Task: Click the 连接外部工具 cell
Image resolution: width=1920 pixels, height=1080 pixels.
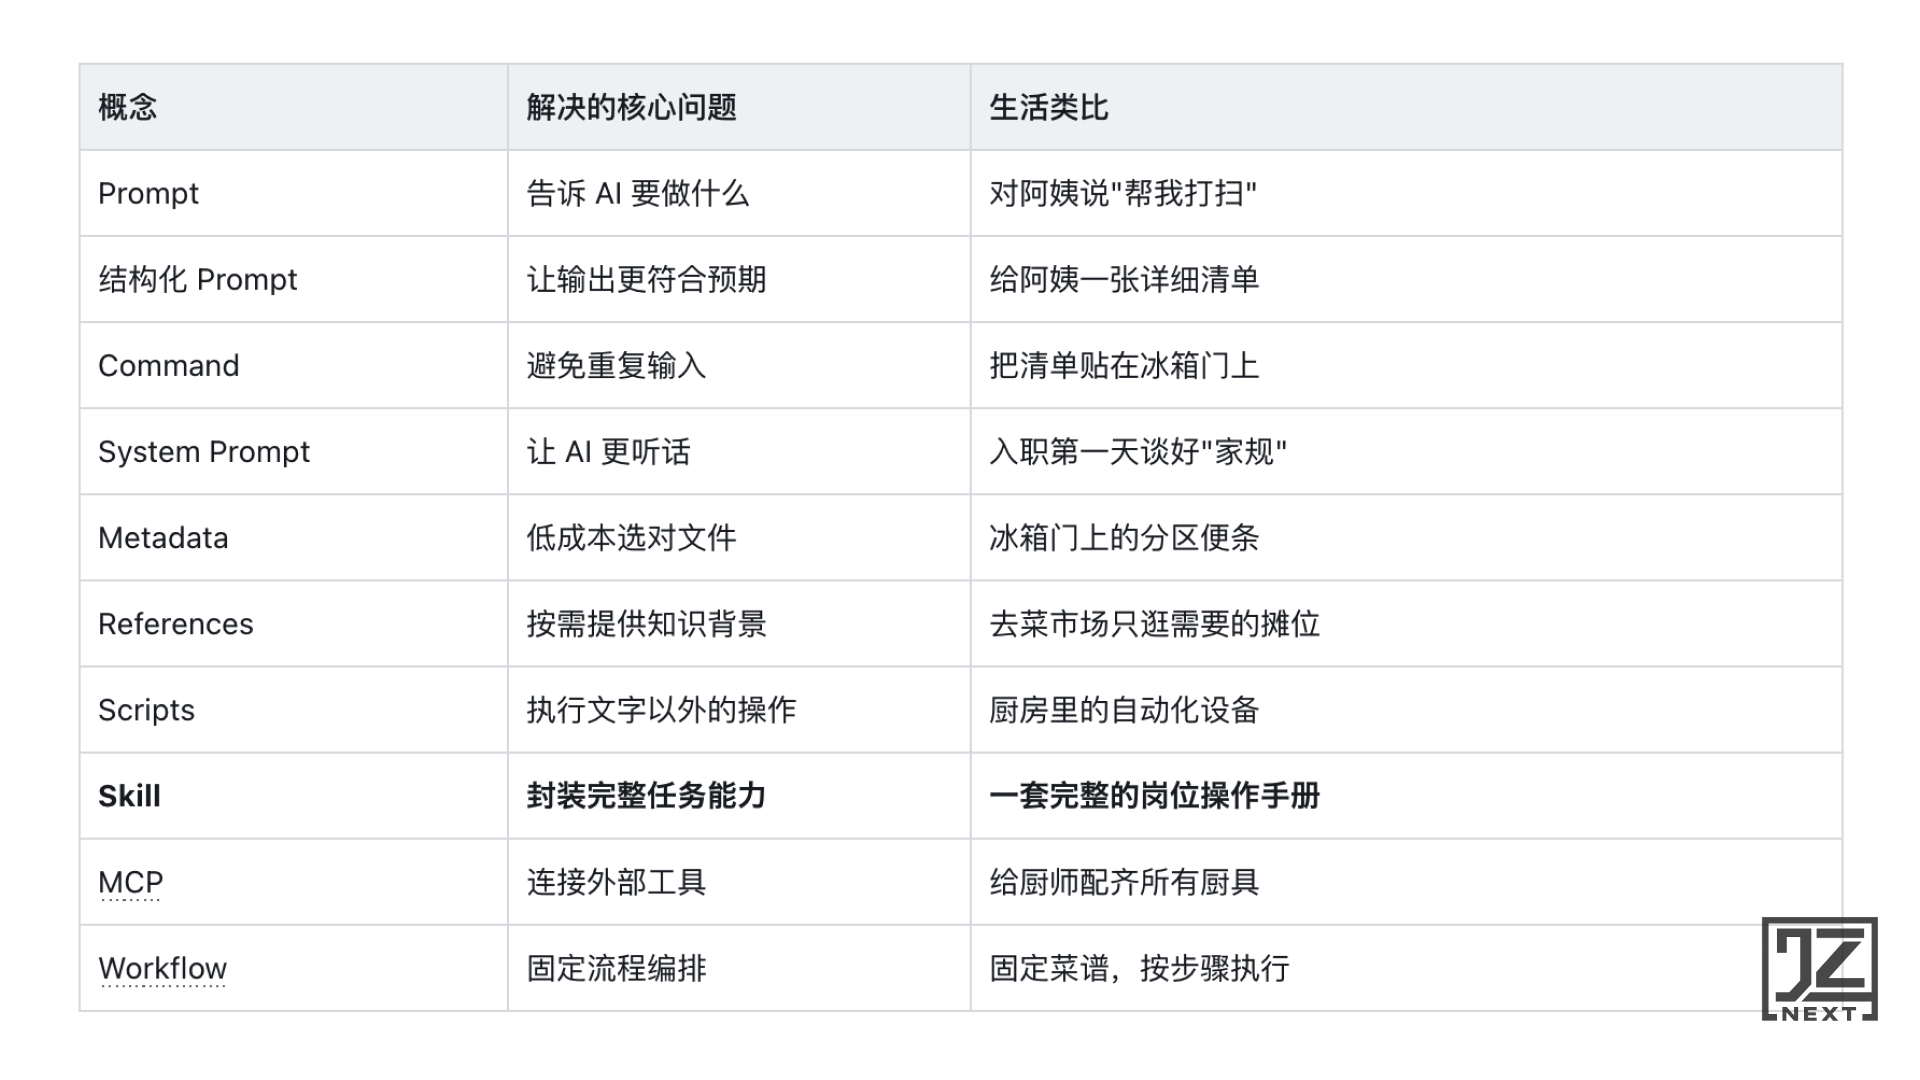Action: click(617, 882)
